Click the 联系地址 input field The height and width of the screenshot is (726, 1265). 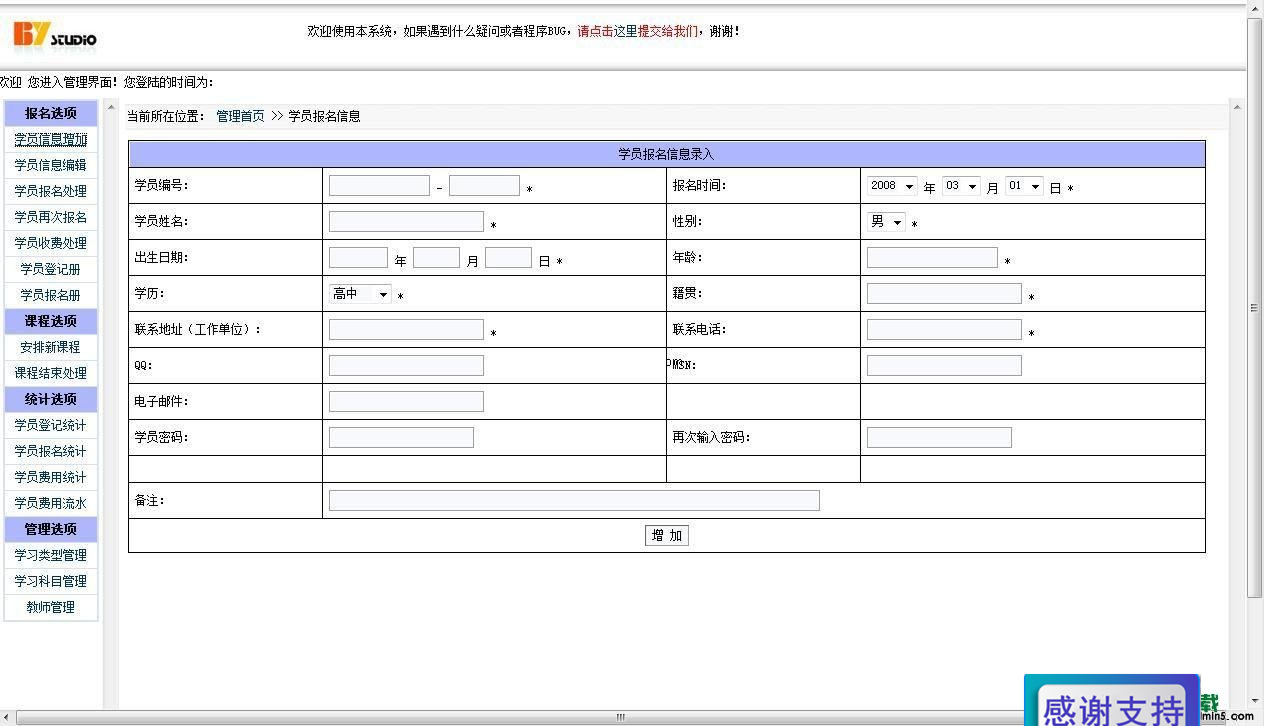pyautogui.click(x=406, y=330)
